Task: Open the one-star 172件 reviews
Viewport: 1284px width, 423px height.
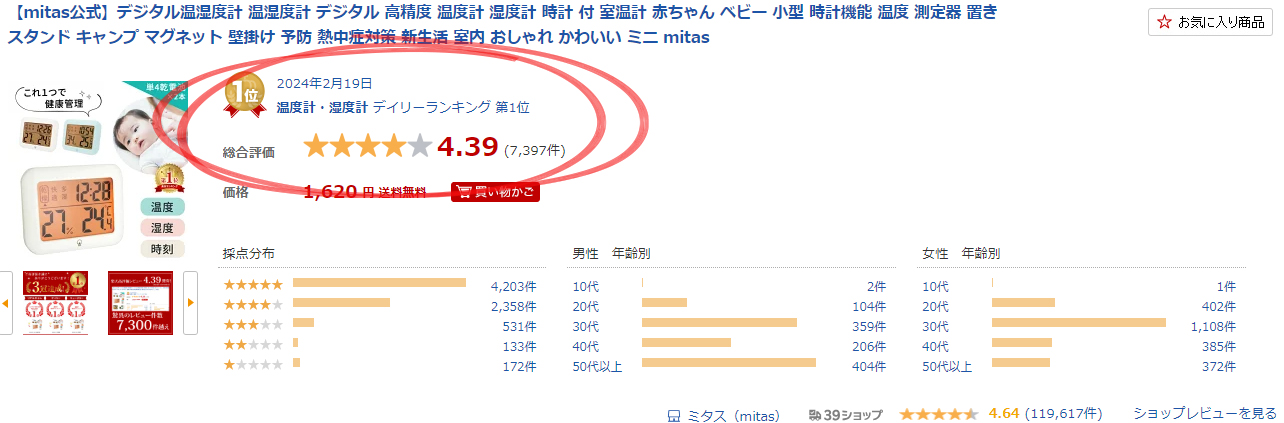Action: pos(521,366)
